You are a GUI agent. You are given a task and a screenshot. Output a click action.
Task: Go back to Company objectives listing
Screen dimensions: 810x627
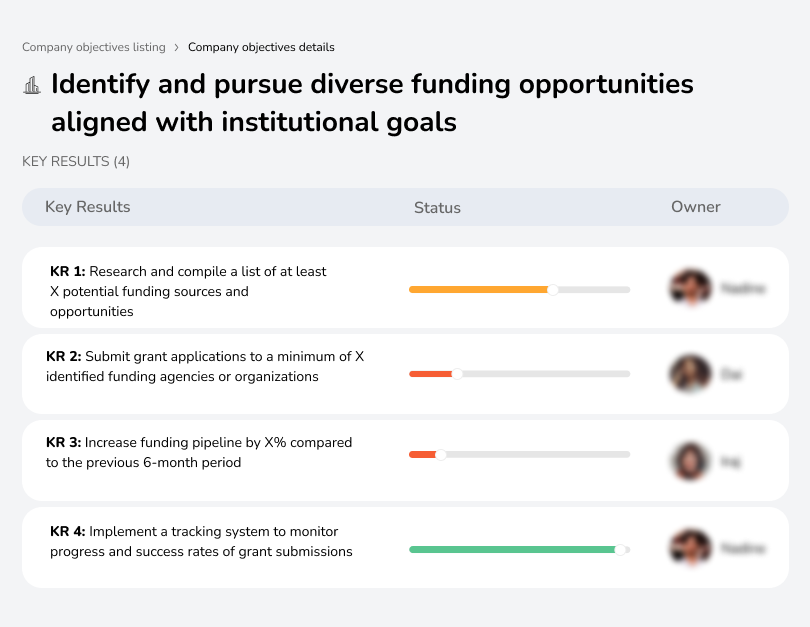(94, 47)
